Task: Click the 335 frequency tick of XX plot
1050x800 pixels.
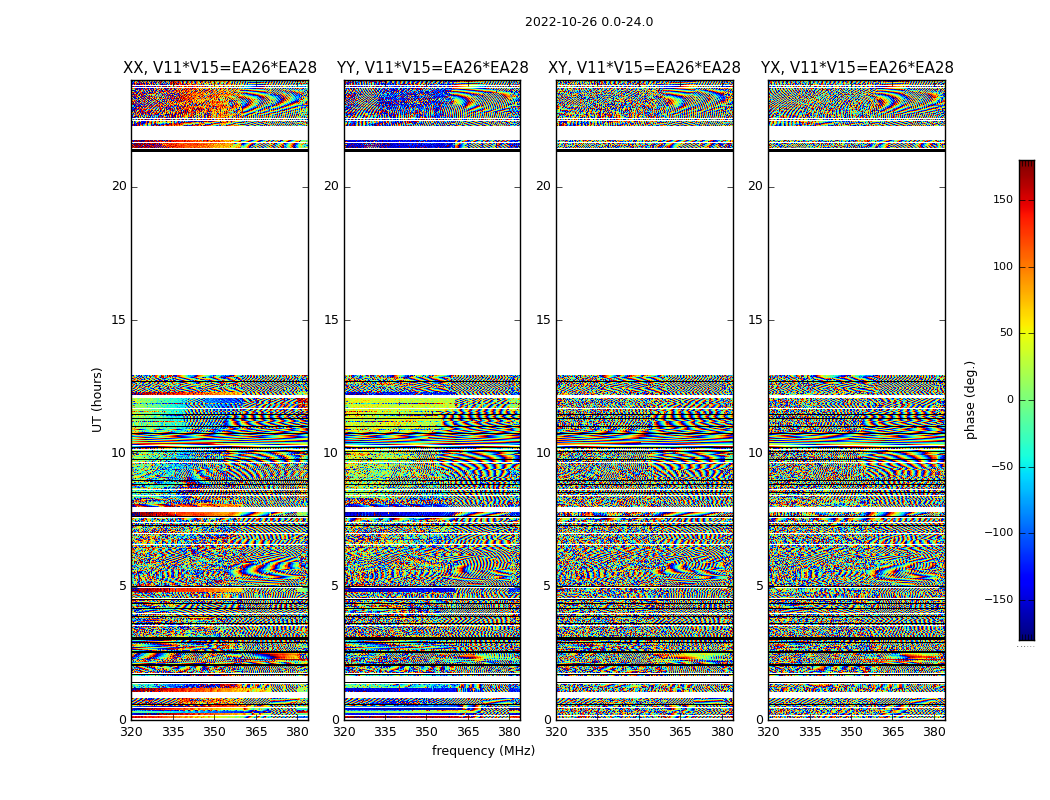Action: coord(173,732)
